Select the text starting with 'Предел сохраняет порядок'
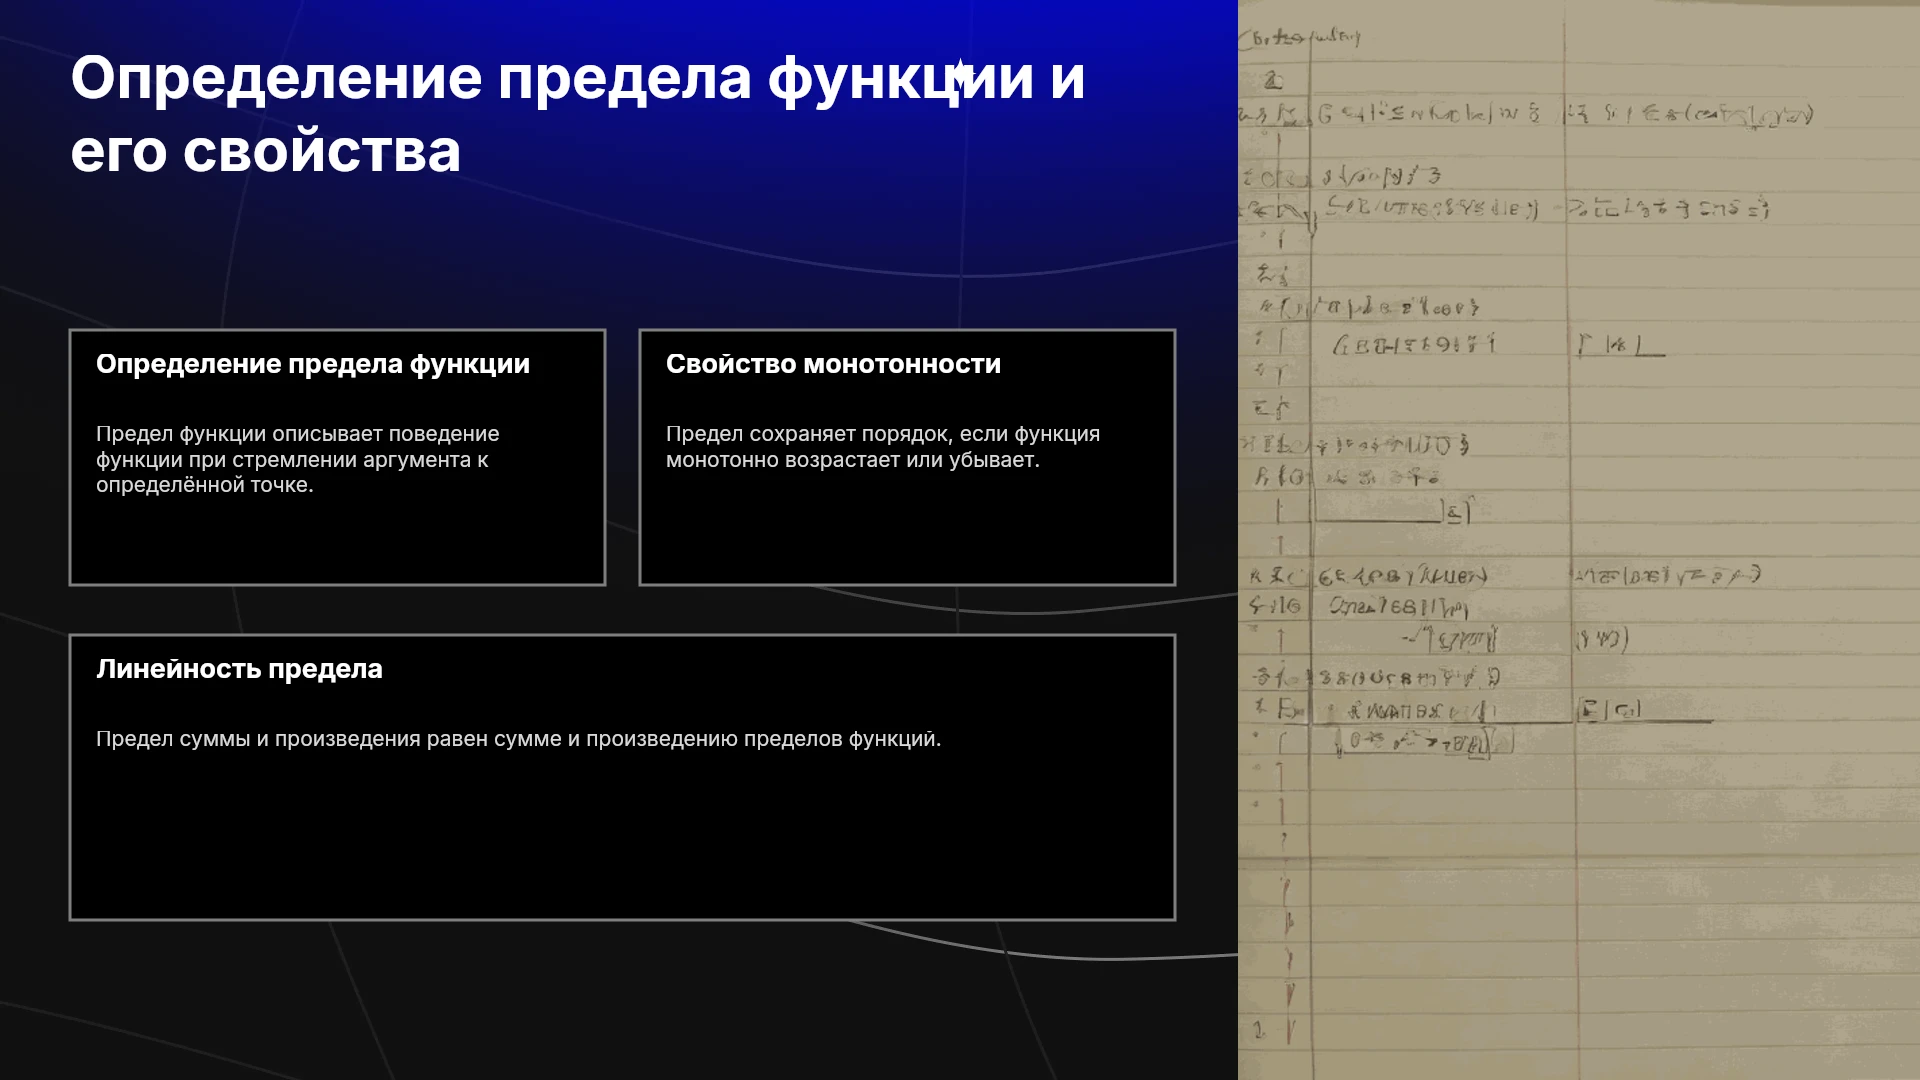The image size is (1920, 1080). (x=883, y=447)
